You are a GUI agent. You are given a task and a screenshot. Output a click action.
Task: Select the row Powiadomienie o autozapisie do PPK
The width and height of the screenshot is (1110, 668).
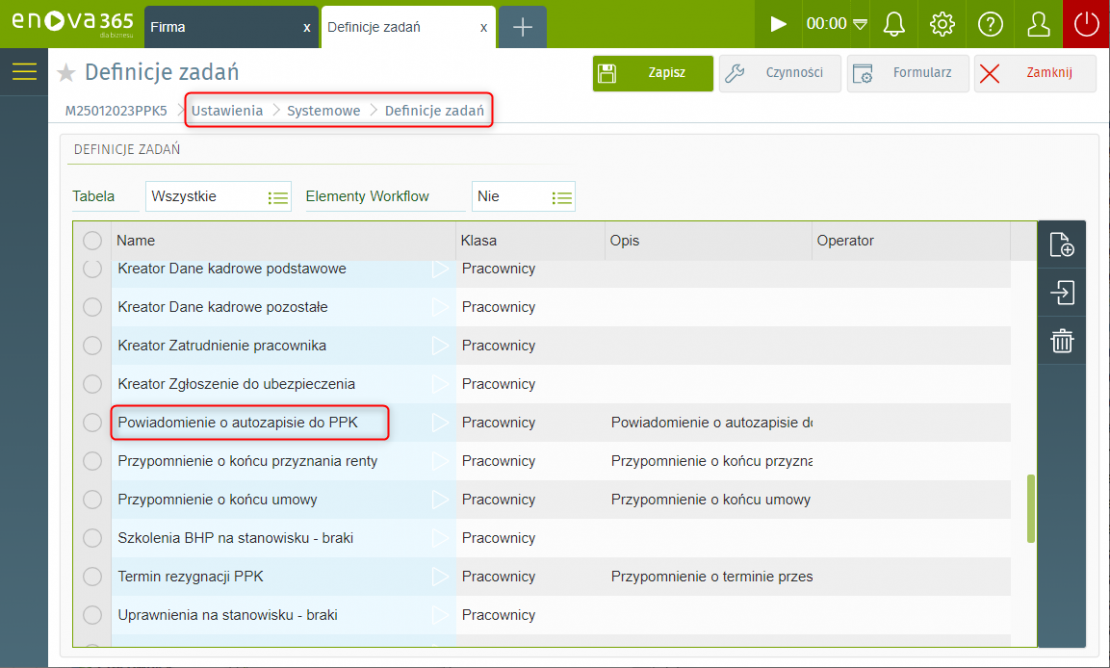(237, 423)
